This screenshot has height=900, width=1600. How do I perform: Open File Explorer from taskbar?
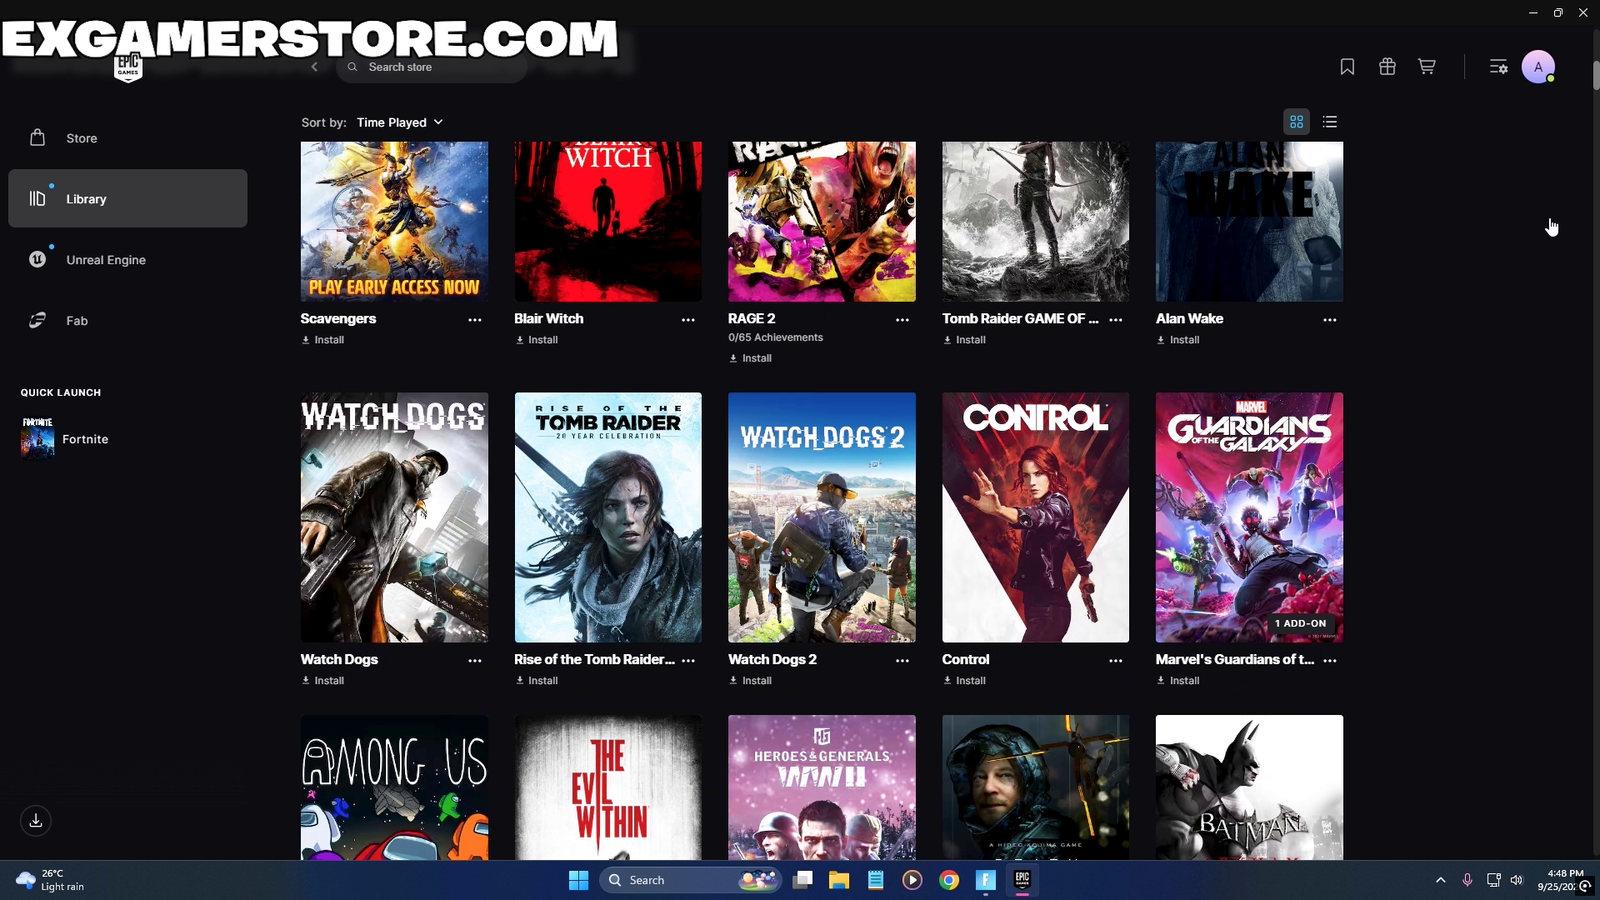pyautogui.click(x=839, y=880)
